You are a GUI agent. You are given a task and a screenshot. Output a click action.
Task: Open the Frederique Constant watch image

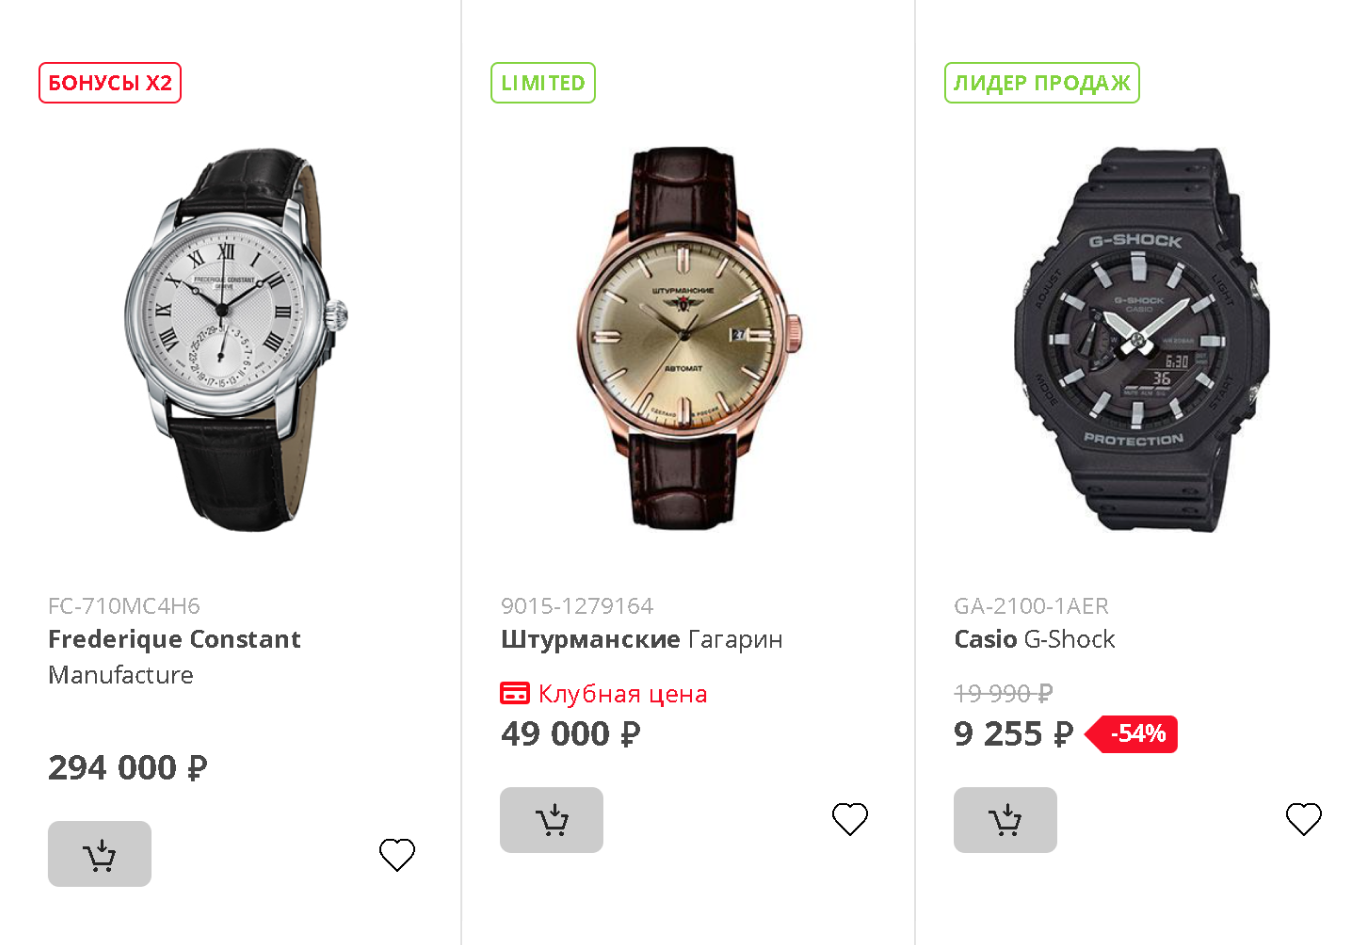tap(234, 340)
